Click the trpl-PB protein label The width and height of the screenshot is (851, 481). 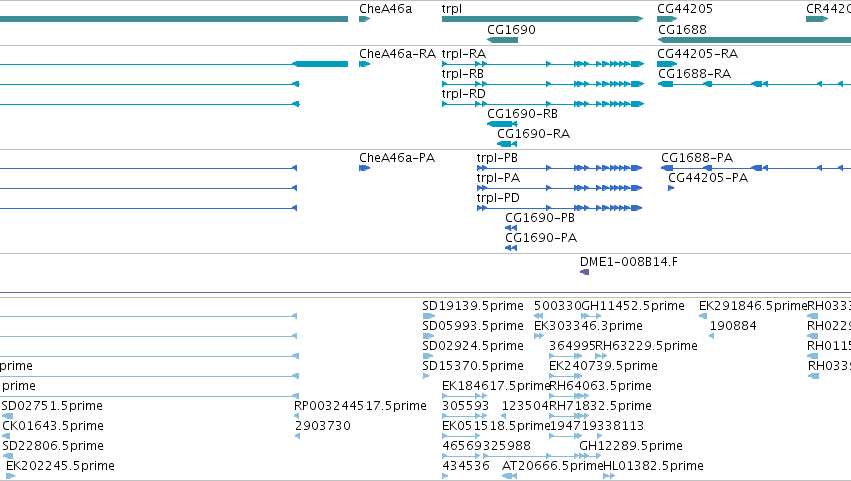[x=497, y=159]
